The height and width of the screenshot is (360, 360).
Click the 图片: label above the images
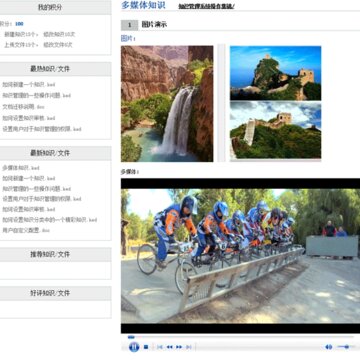tap(128, 39)
